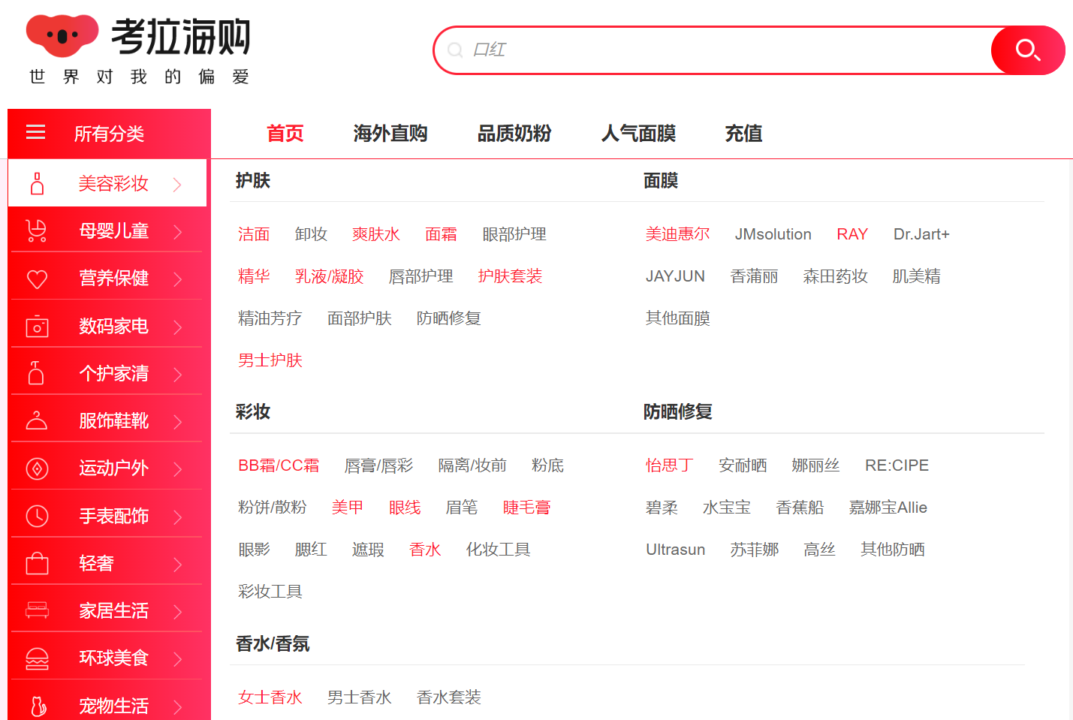Click the gray magnifier inside search box

(x=455, y=50)
